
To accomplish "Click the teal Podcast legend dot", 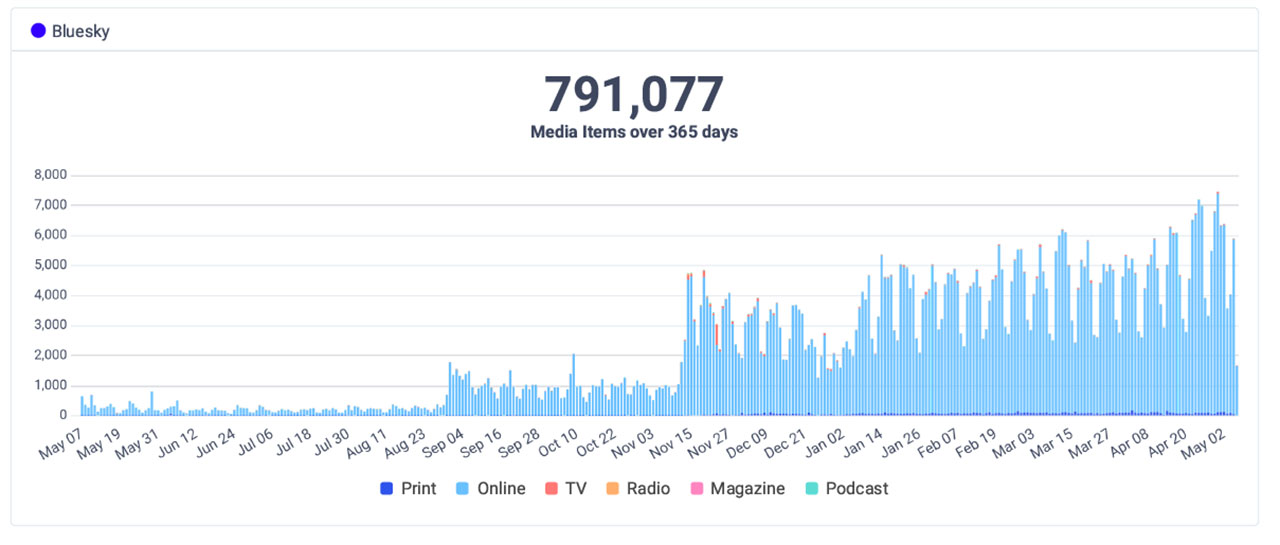I will pyautogui.click(x=811, y=489).
